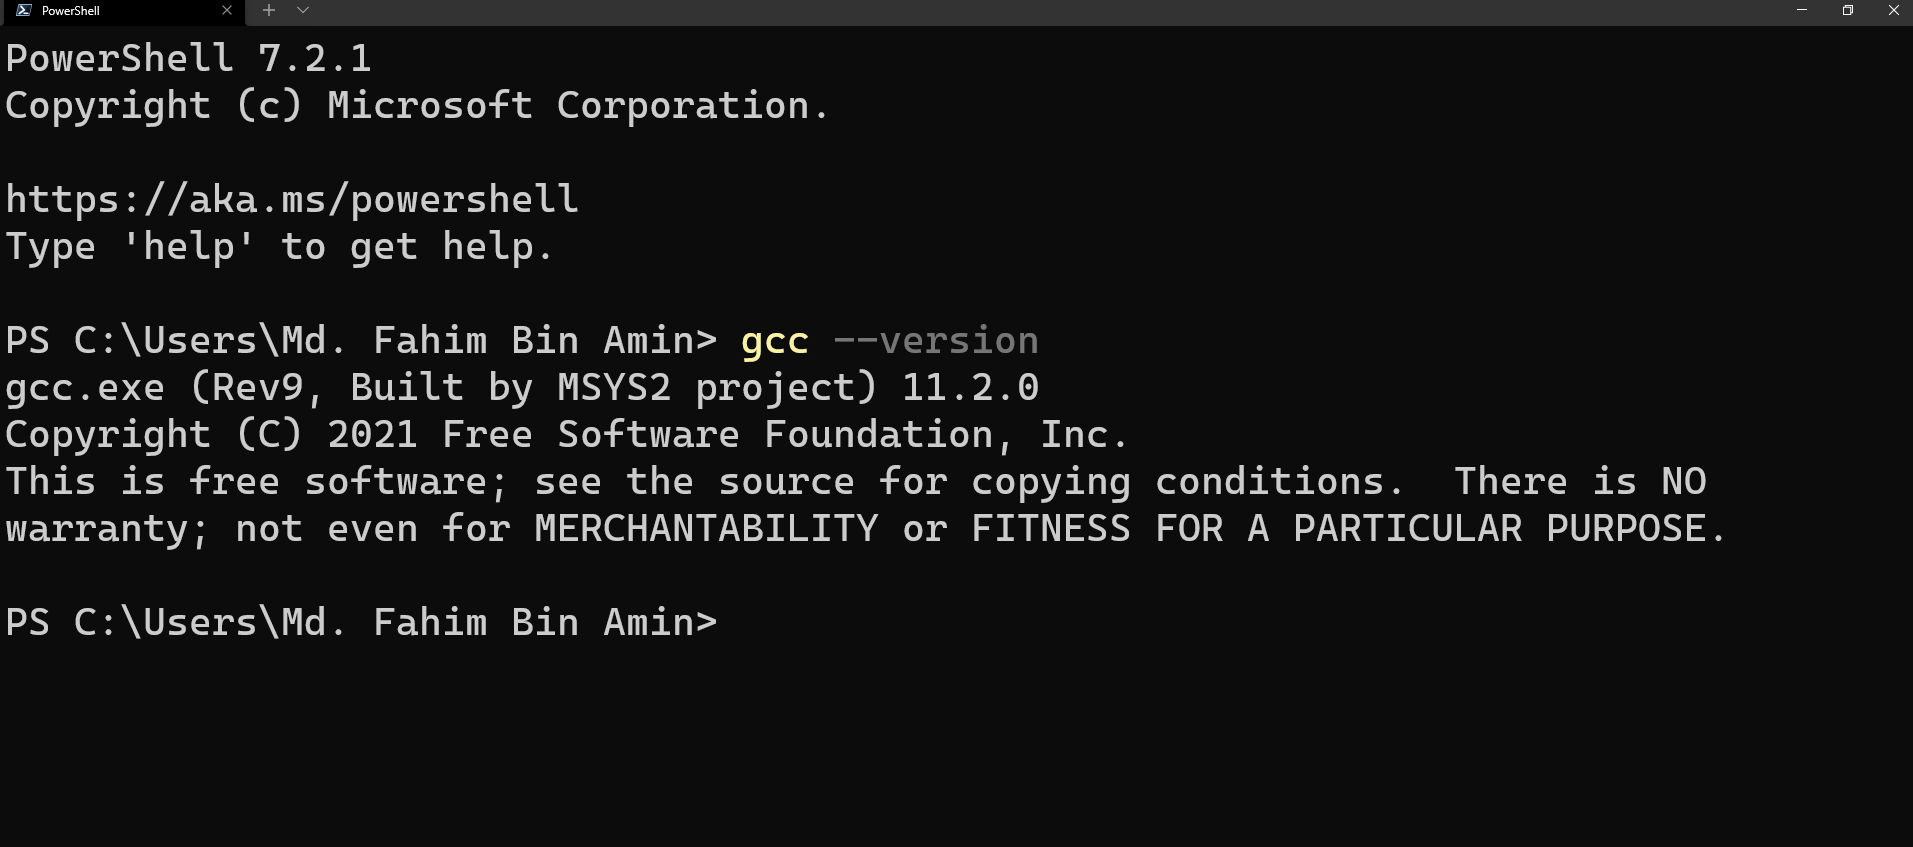Image resolution: width=1913 pixels, height=847 pixels.
Task: Click the PowerShell 7.2.1 version line
Action: coord(188,58)
